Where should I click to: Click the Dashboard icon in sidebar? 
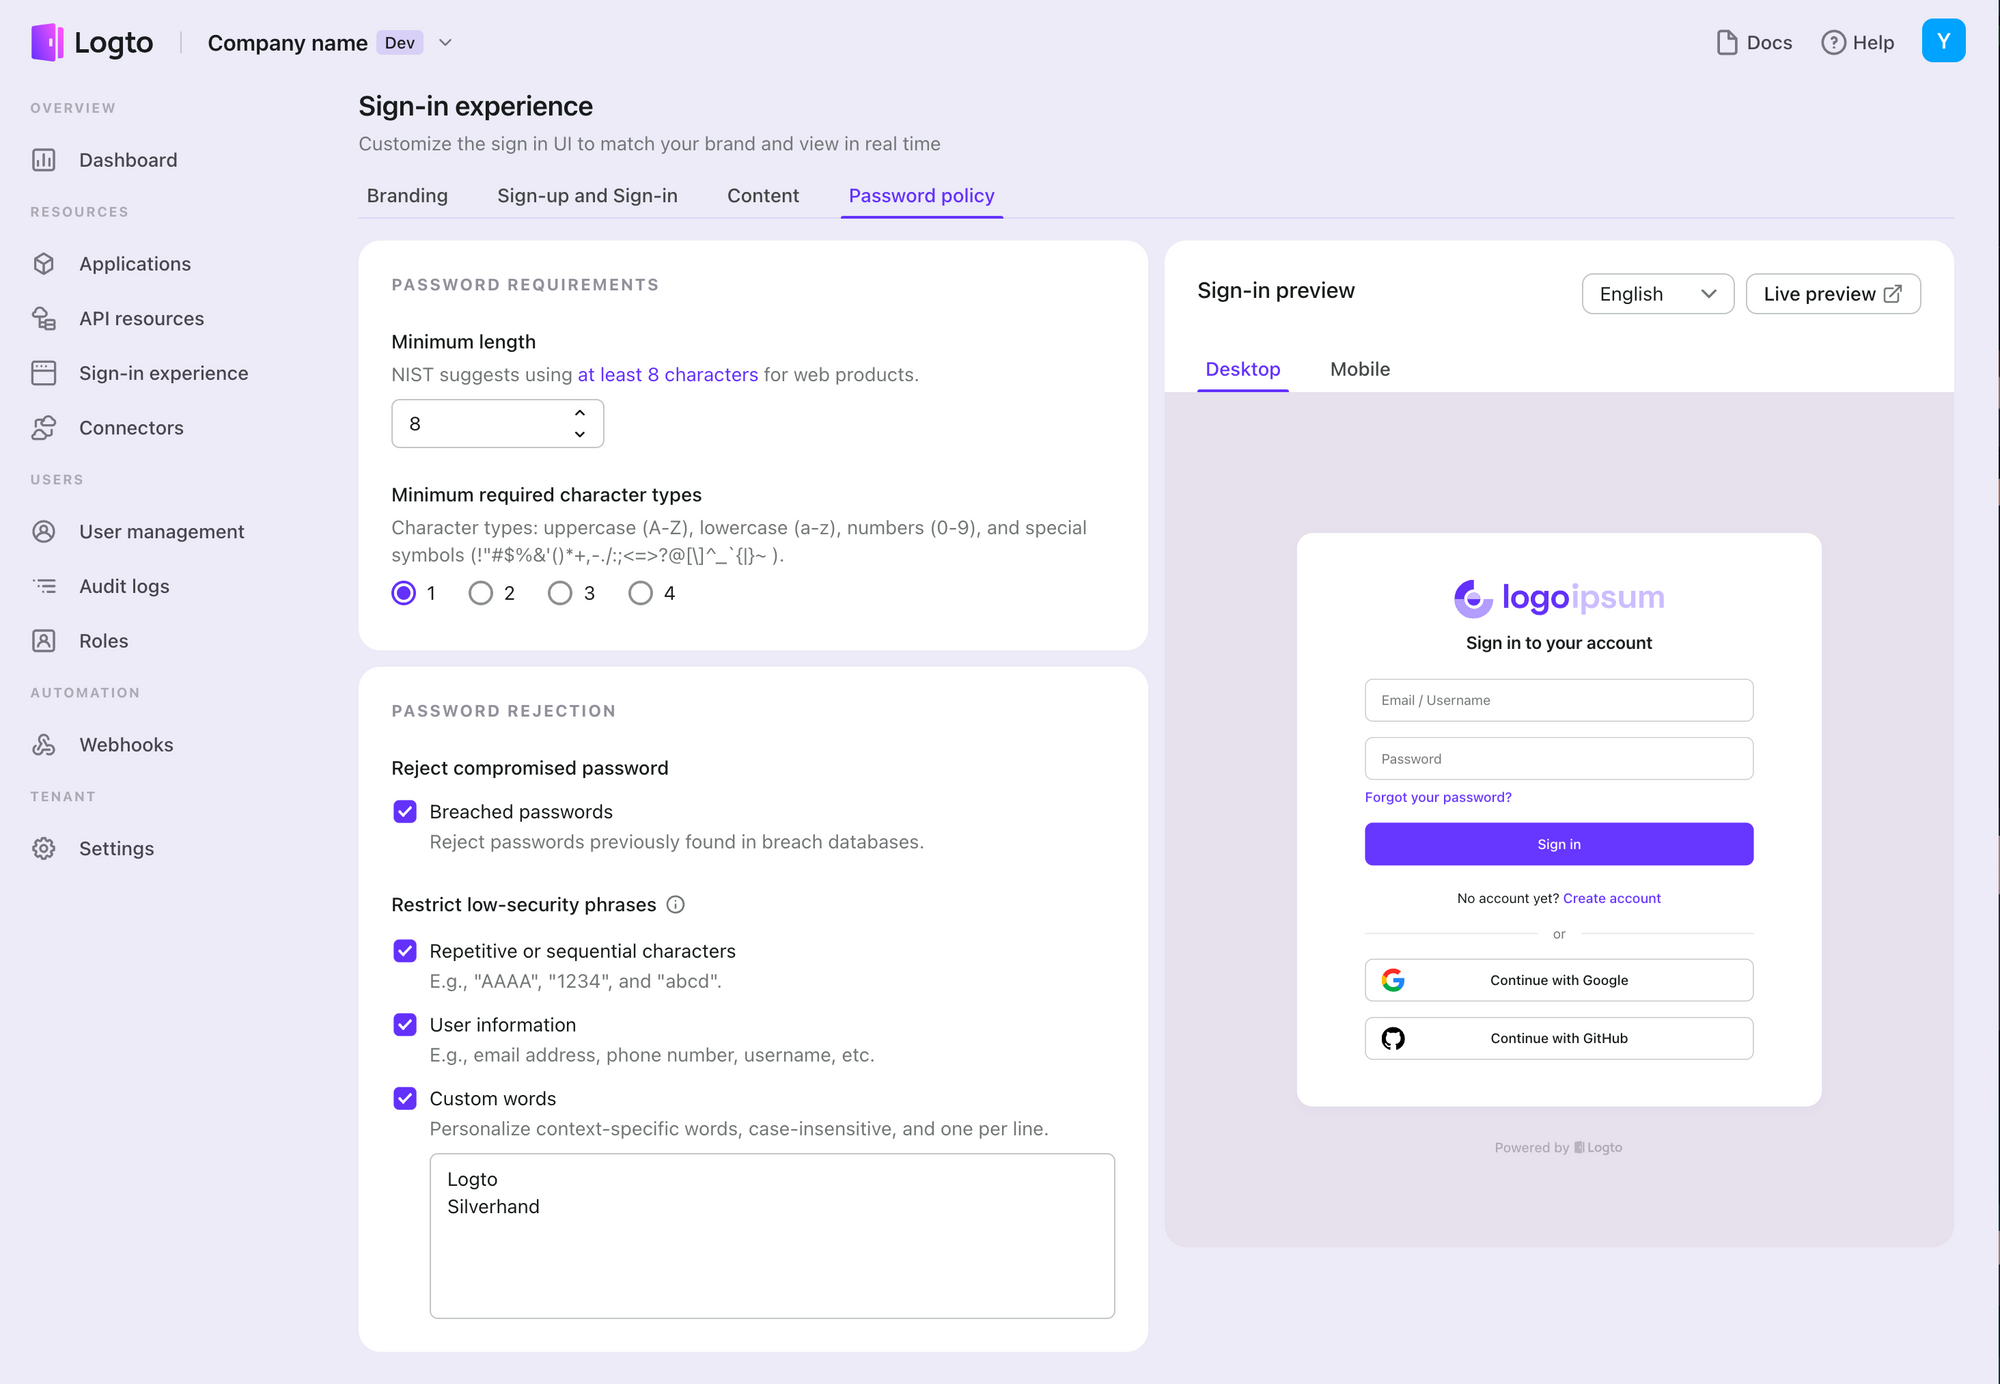[x=44, y=160]
